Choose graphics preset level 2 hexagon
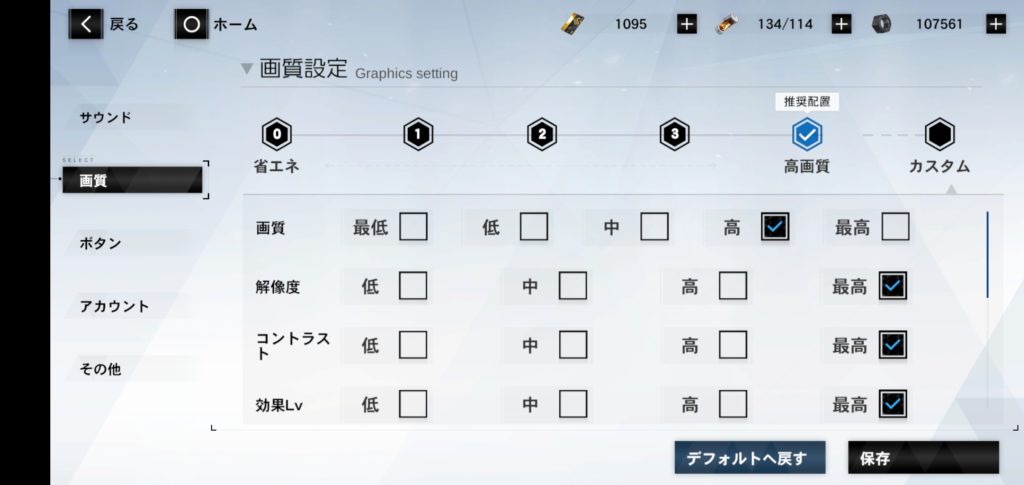The height and width of the screenshot is (485, 1024). 542,133
